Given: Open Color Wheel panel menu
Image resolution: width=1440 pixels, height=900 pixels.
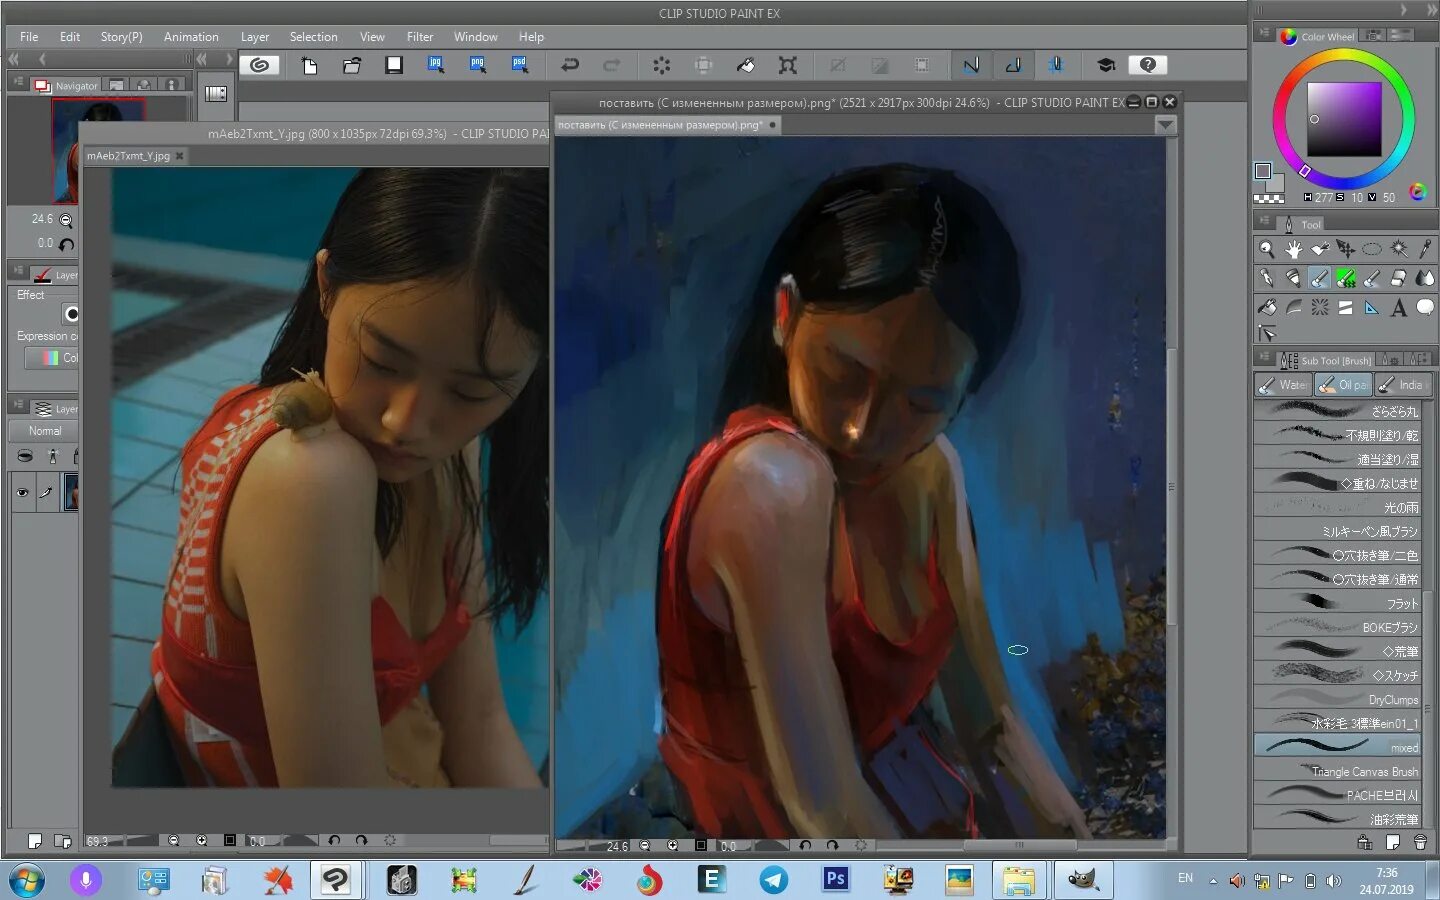Looking at the screenshot, I should coord(1264,34).
